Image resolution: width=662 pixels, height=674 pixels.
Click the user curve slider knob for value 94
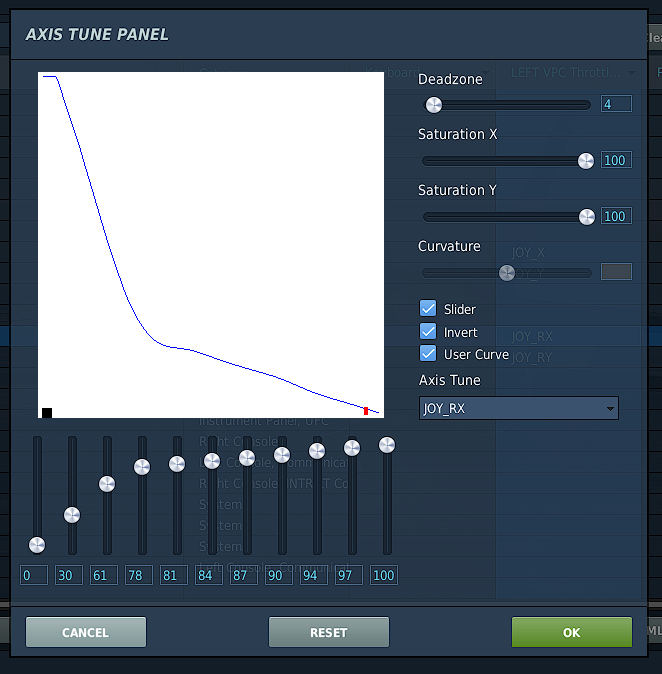click(317, 451)
